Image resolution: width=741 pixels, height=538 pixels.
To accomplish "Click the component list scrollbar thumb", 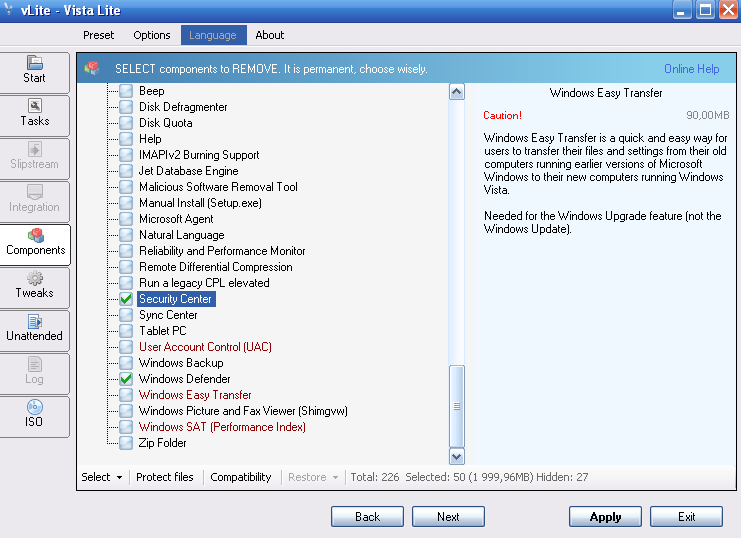I will pyautogui.click(x=457, y=406).
